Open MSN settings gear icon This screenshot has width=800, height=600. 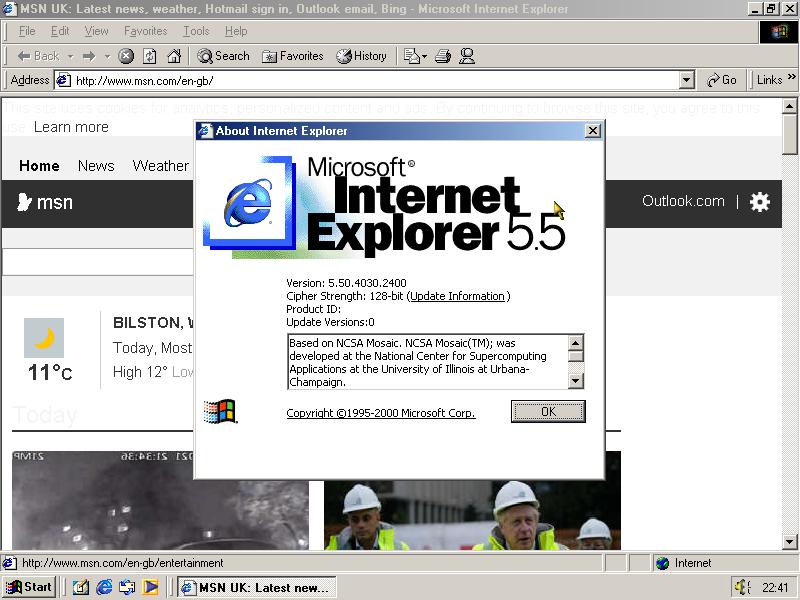click(x=760, y=201)
